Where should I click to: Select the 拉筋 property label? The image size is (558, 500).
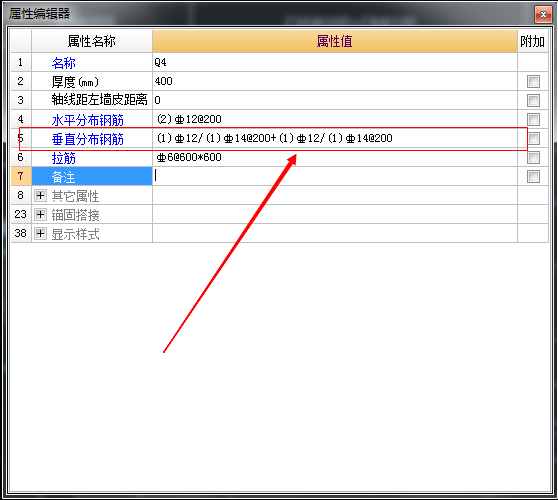click(x=63, y=158)
